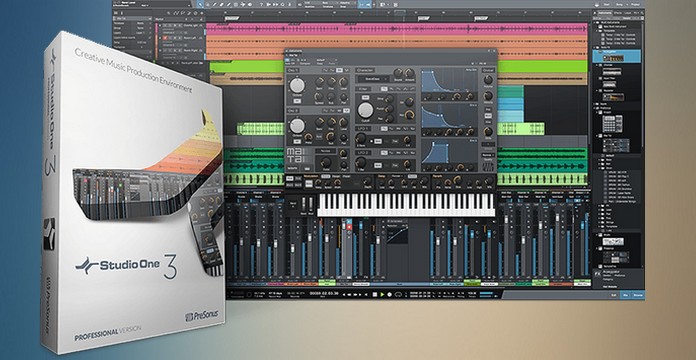This screenshot has width=696, height=360.
Task: Click the green Play button in transport
Action: pos(382,294)
